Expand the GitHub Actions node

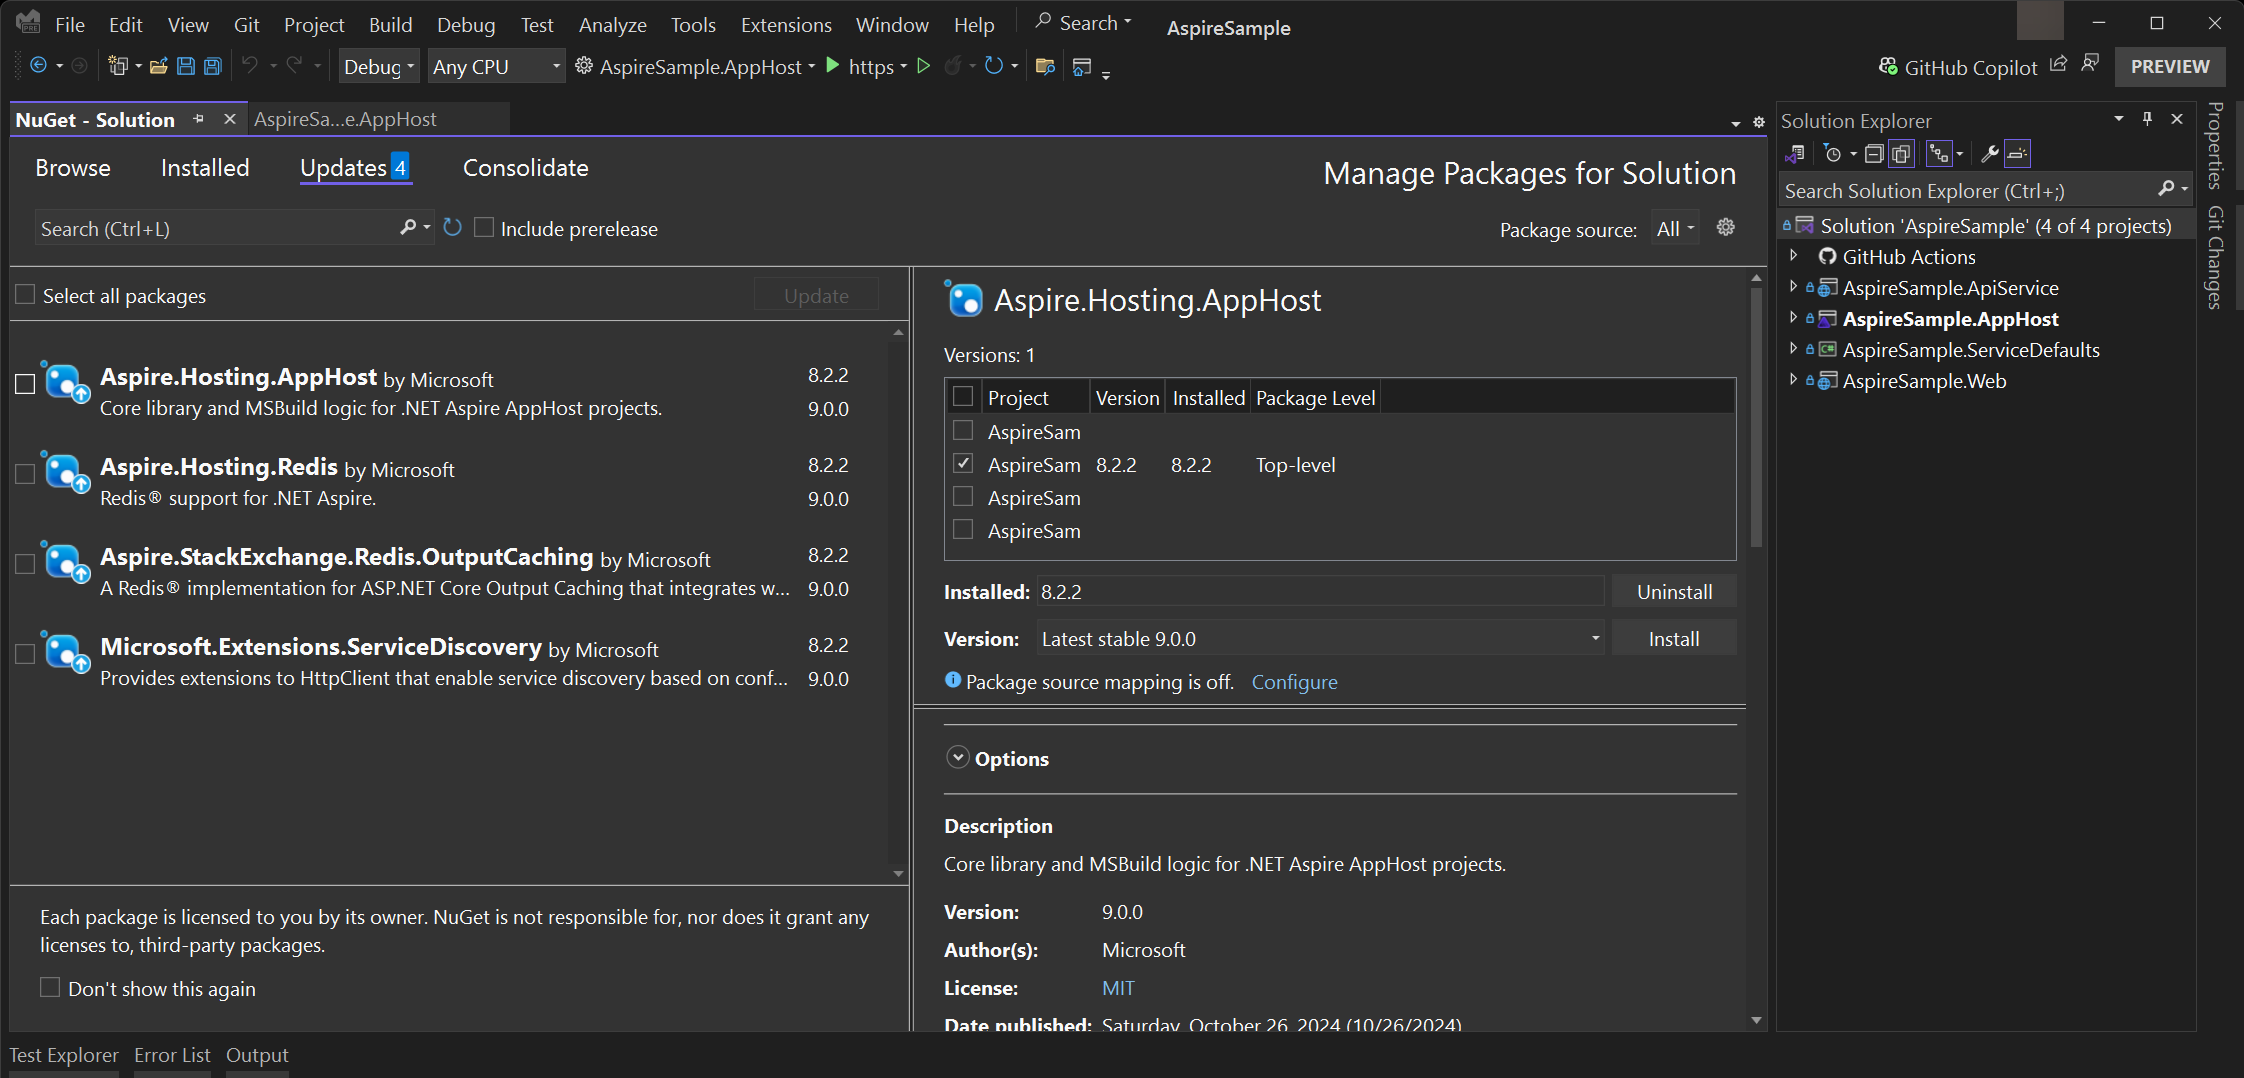click(1794, 256)
